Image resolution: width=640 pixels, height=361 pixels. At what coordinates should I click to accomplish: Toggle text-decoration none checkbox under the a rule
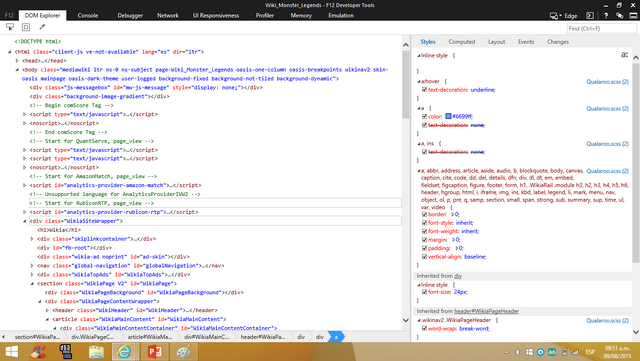[x=424, y=125]
